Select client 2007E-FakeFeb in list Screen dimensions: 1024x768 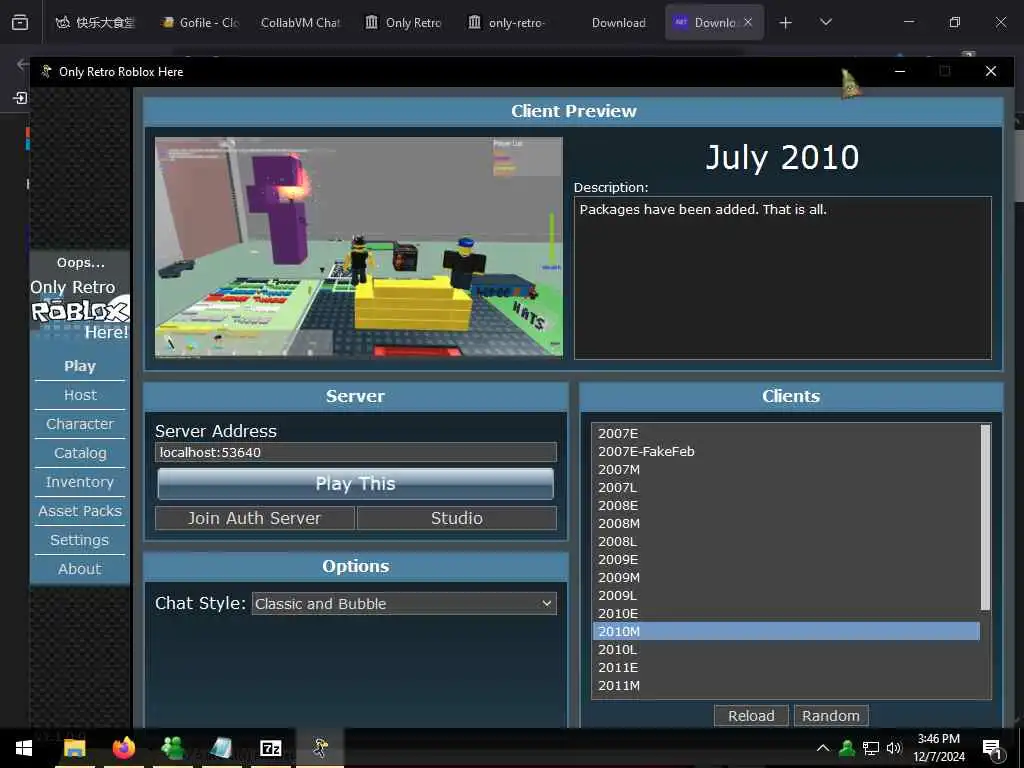[x=786, y=451]
